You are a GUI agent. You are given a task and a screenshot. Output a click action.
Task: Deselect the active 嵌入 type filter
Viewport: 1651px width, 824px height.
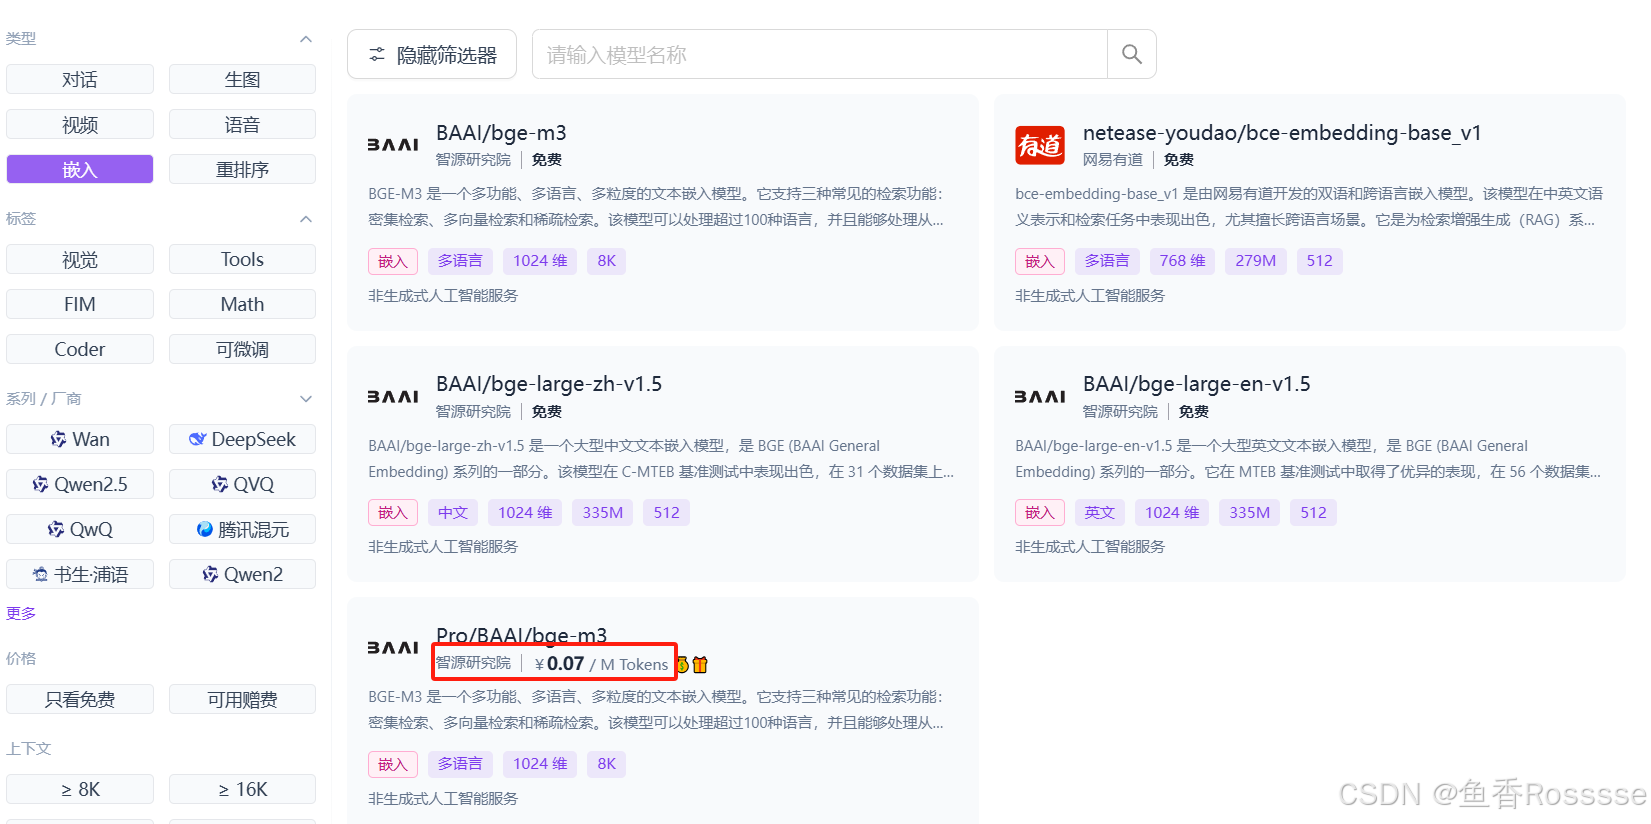[x=80, y=170]
